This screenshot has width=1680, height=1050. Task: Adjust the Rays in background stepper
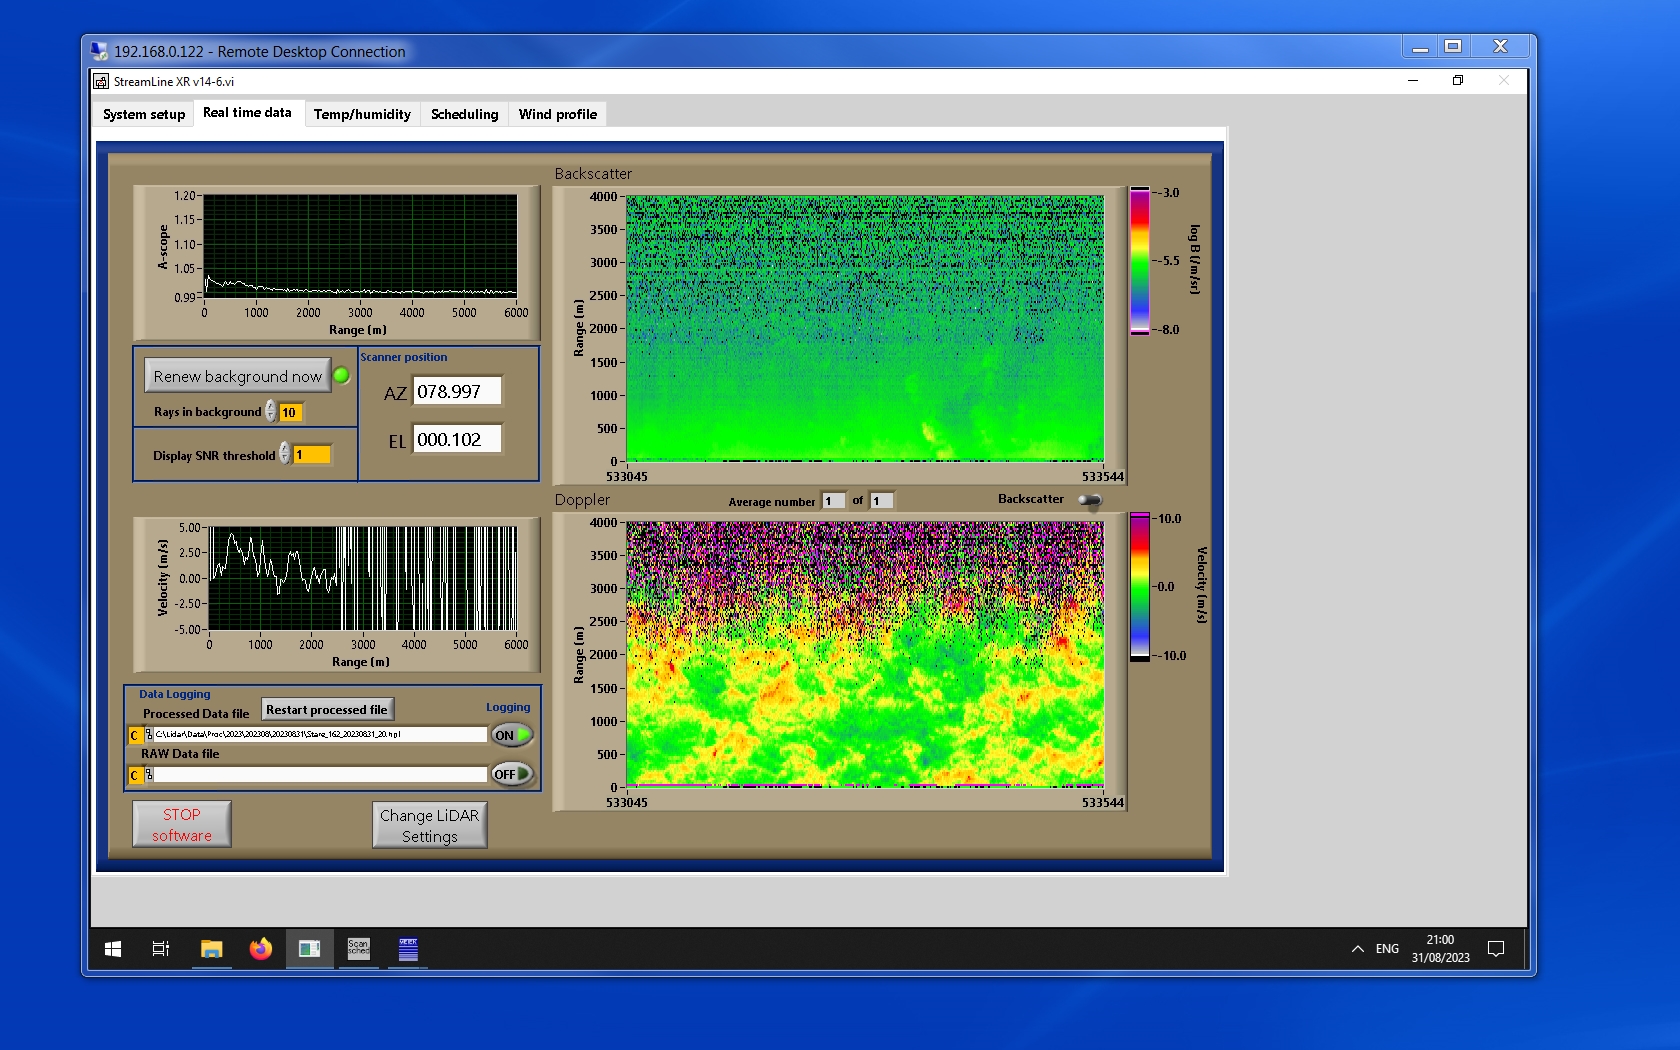[x=271, y=412]
